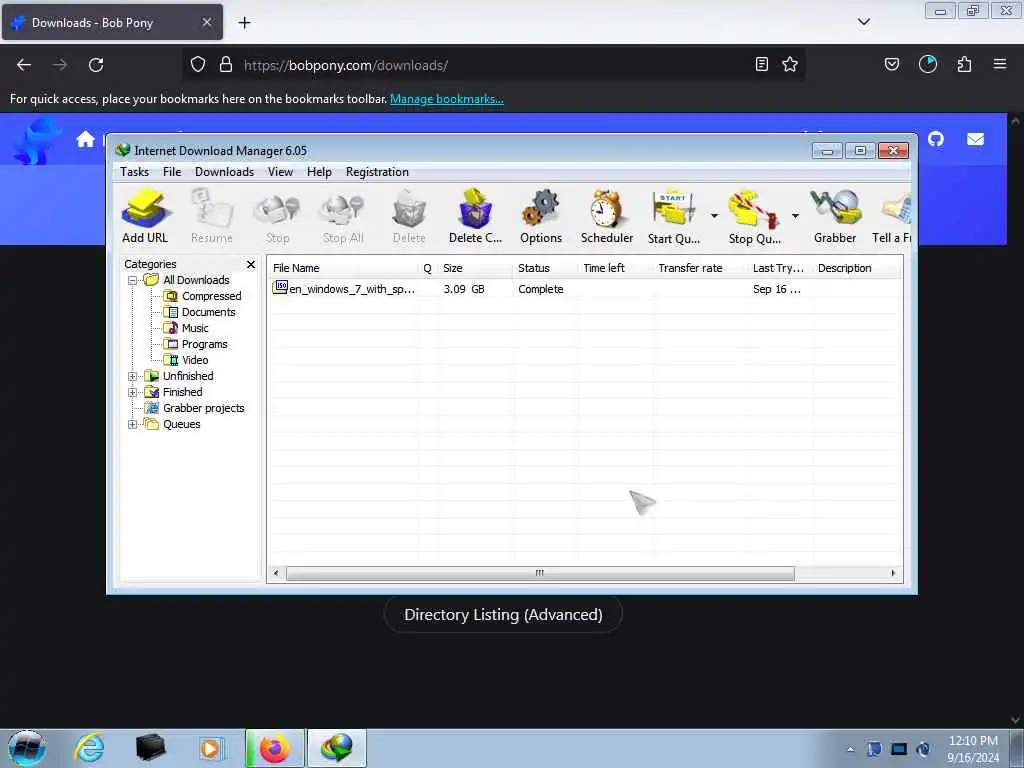Sort by Status column header
1024x768 pixels.
coord(546,268)
